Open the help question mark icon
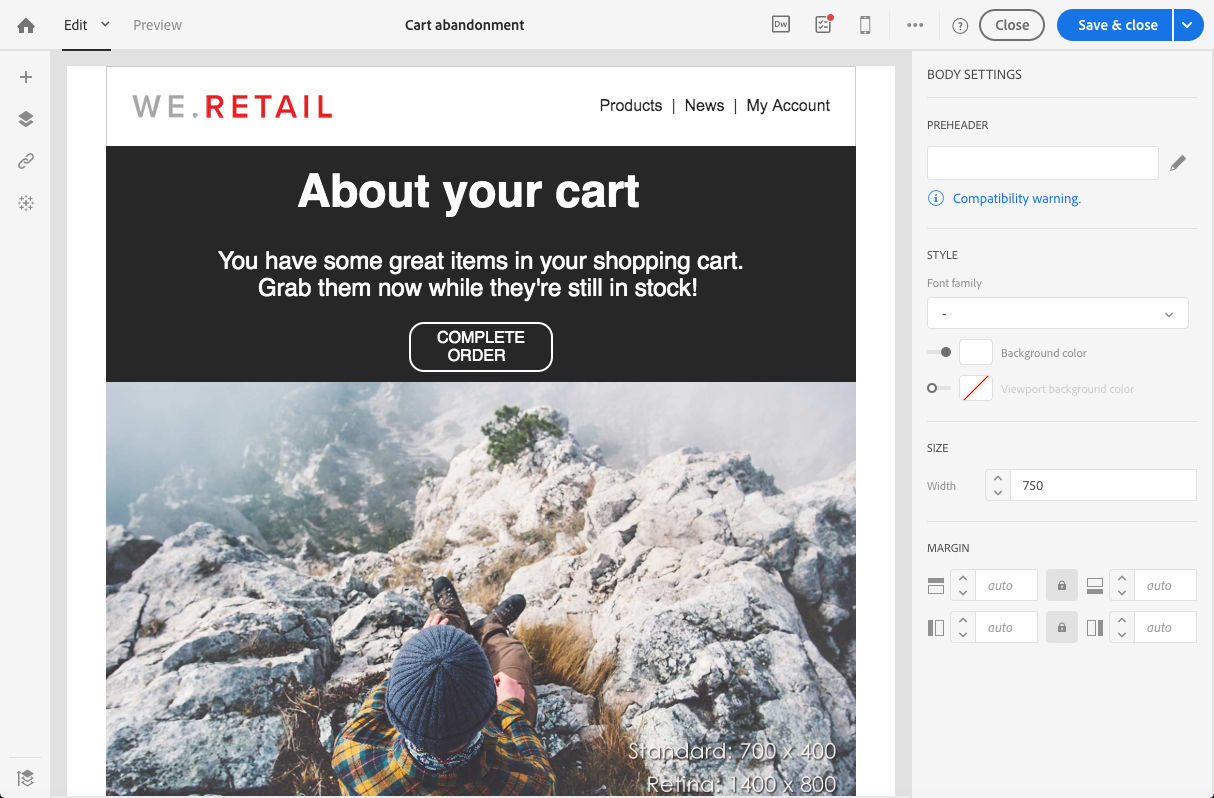This screenshot has height=798, width=1214. [960, 26]
